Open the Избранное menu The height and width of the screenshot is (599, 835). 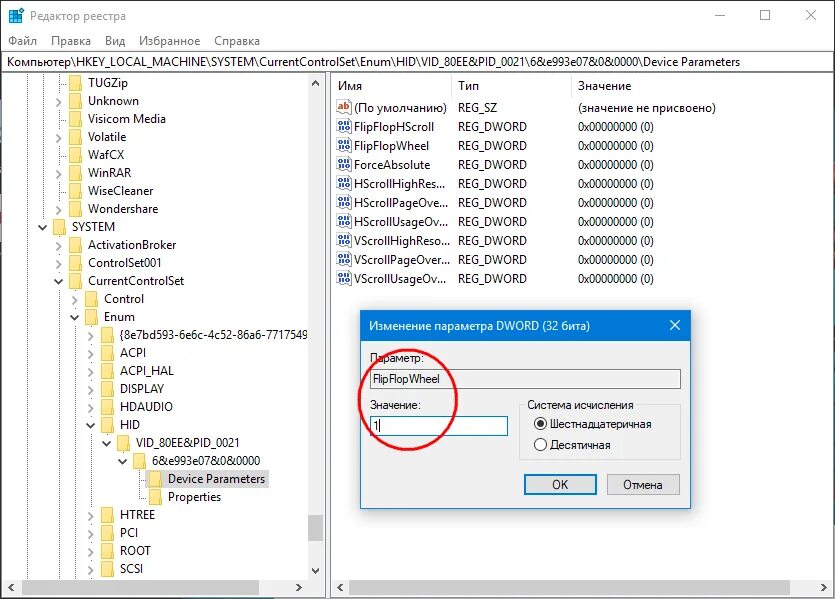click(x=169, y=41)
